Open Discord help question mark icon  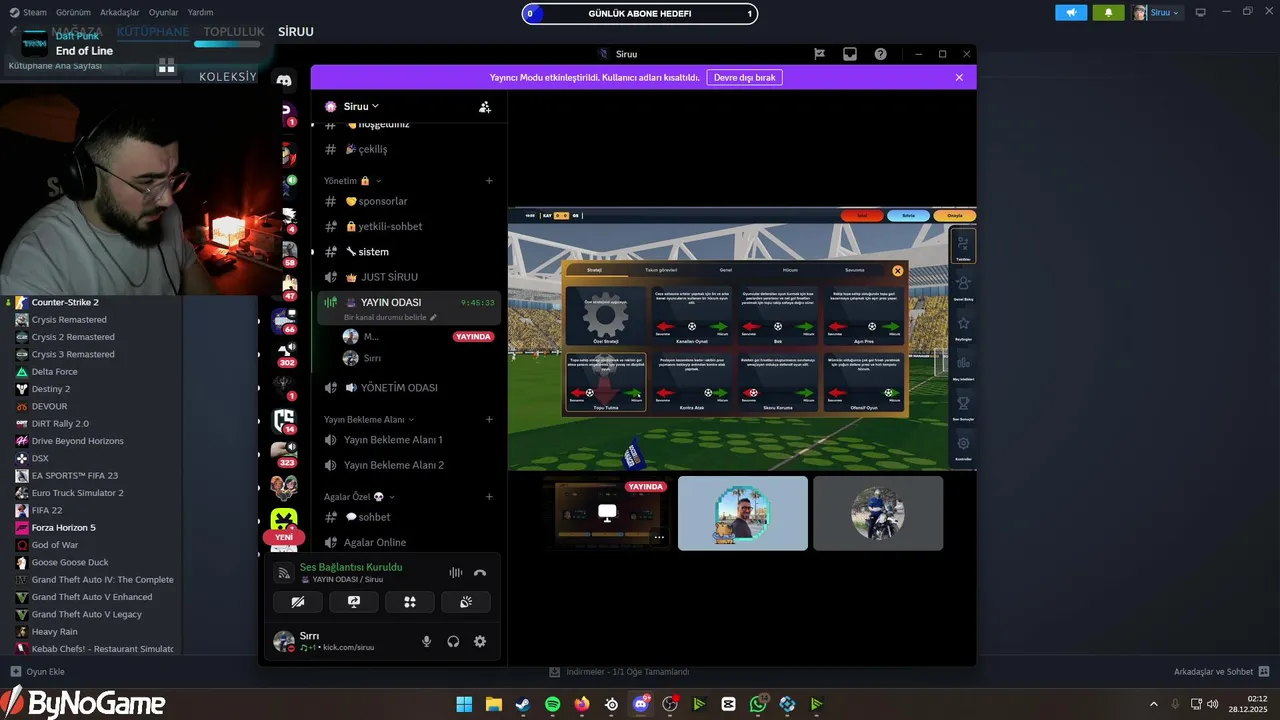pos(880,54)
